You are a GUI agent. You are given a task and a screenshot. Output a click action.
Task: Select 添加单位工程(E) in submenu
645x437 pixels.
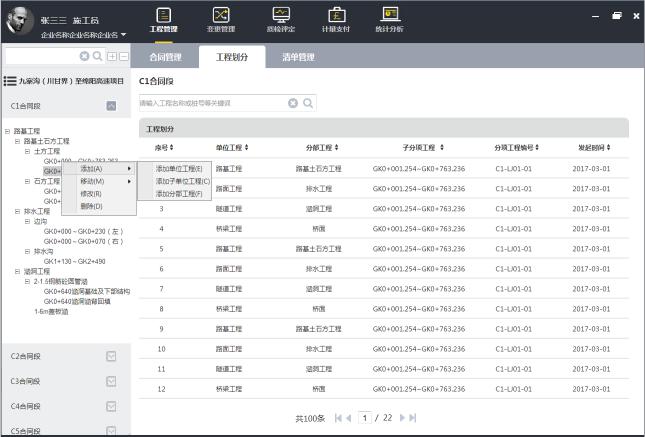179,169
